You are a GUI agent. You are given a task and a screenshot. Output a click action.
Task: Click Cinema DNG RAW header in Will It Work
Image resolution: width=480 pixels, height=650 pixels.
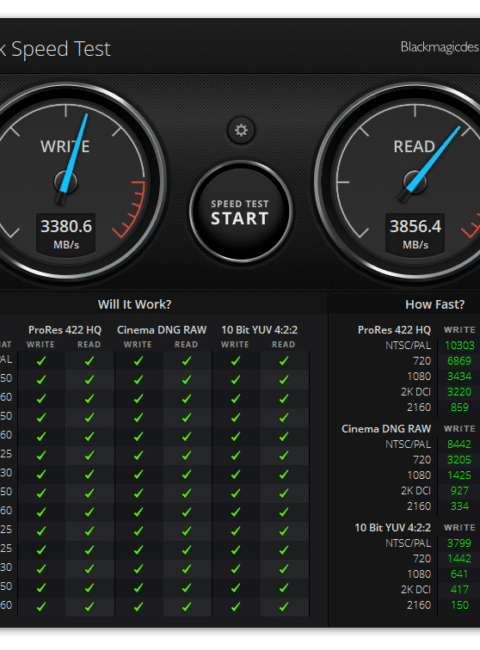[x=162, y=330]
